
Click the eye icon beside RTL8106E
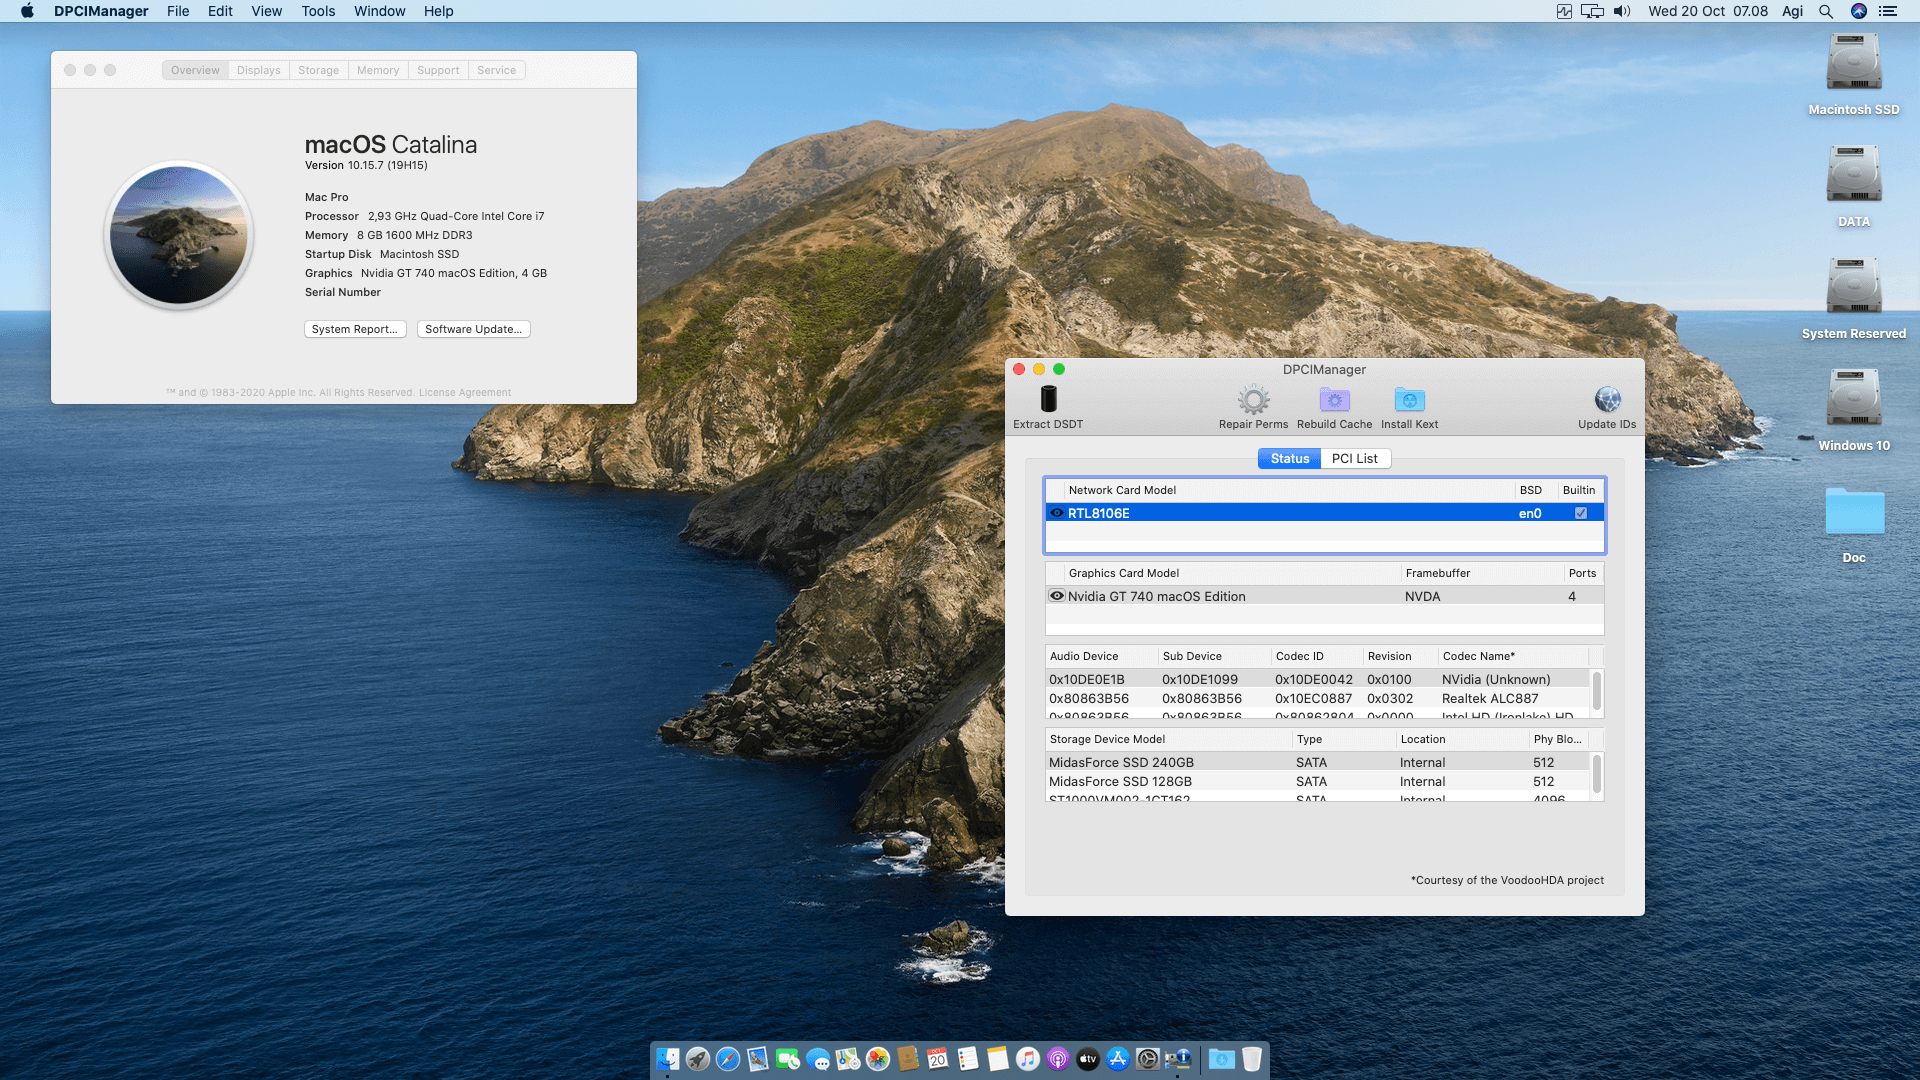coord(1056,513)
